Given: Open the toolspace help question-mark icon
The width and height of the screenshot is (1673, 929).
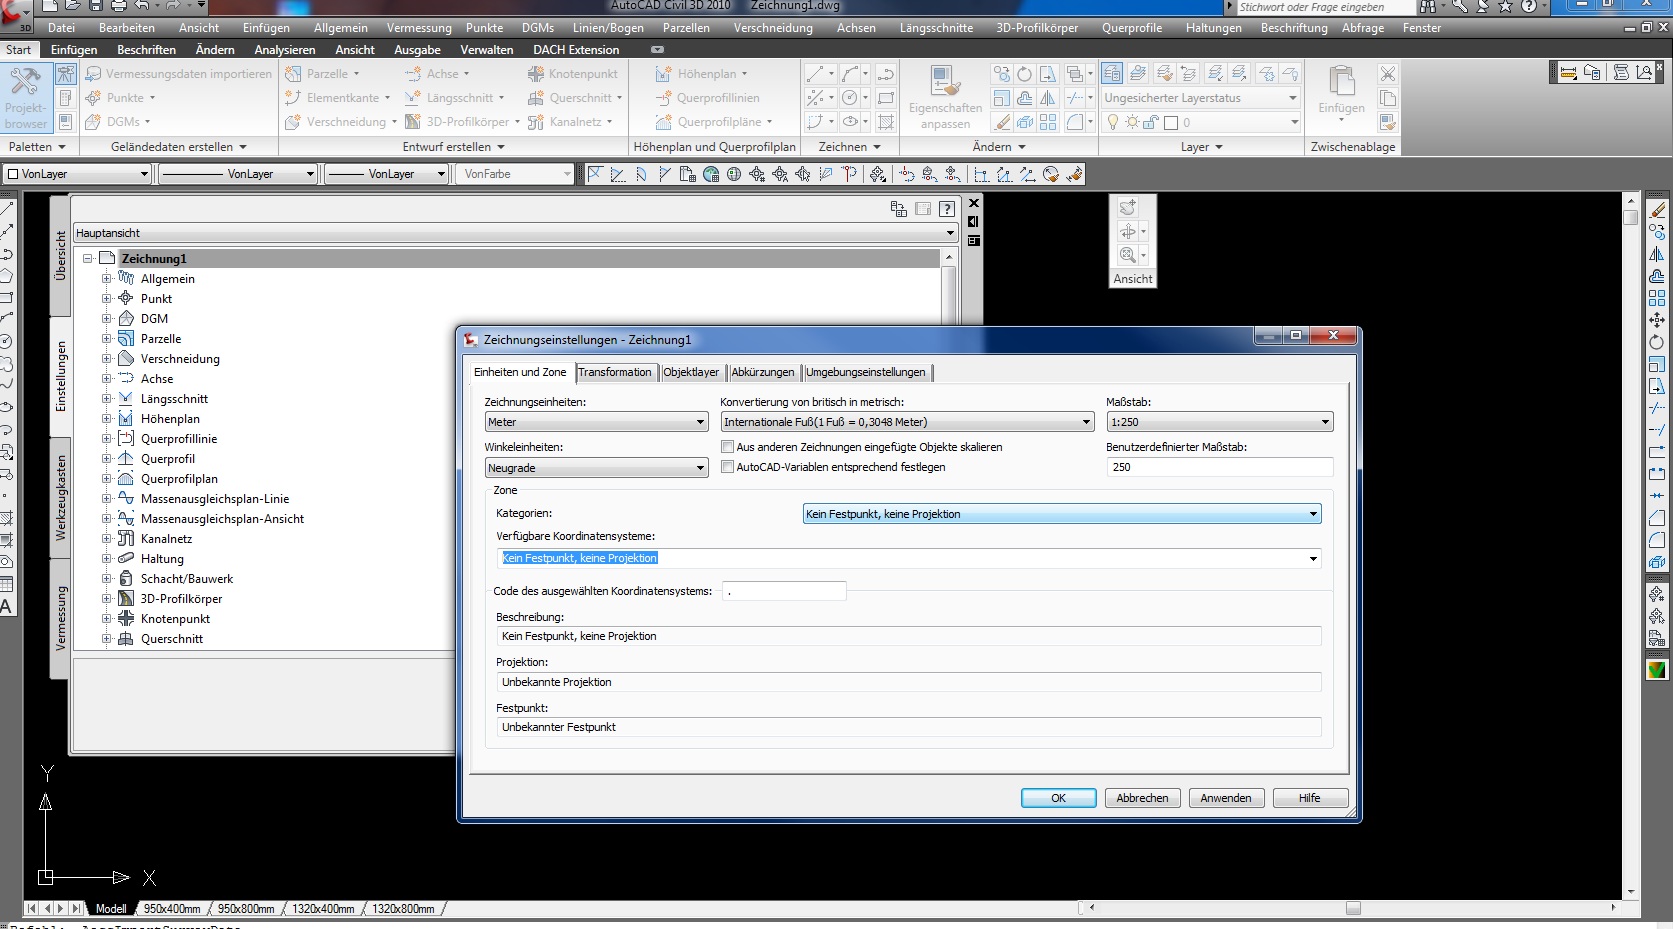Looking at the screenshot, I should [946, 209].
